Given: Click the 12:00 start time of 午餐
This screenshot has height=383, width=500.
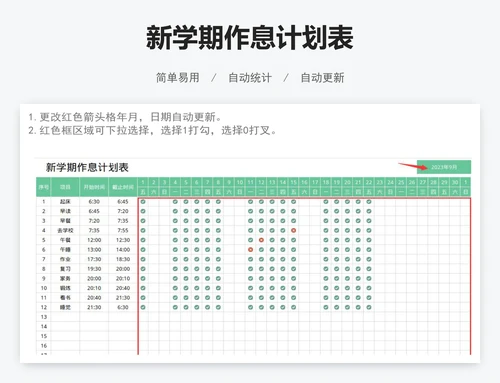Looking at the screenshot, I should 94,240.
